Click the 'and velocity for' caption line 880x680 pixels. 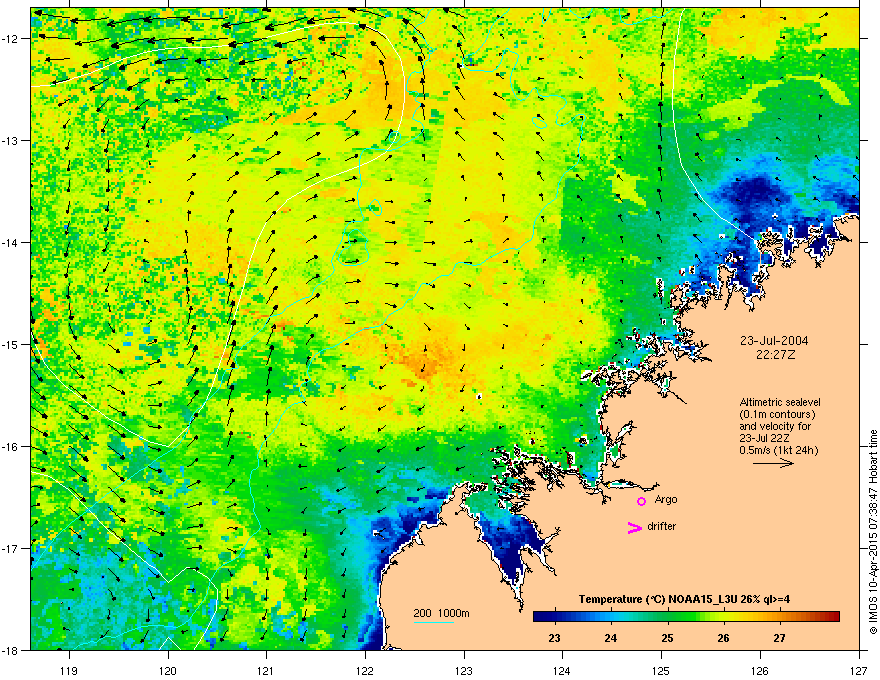[x=775, y=426]
